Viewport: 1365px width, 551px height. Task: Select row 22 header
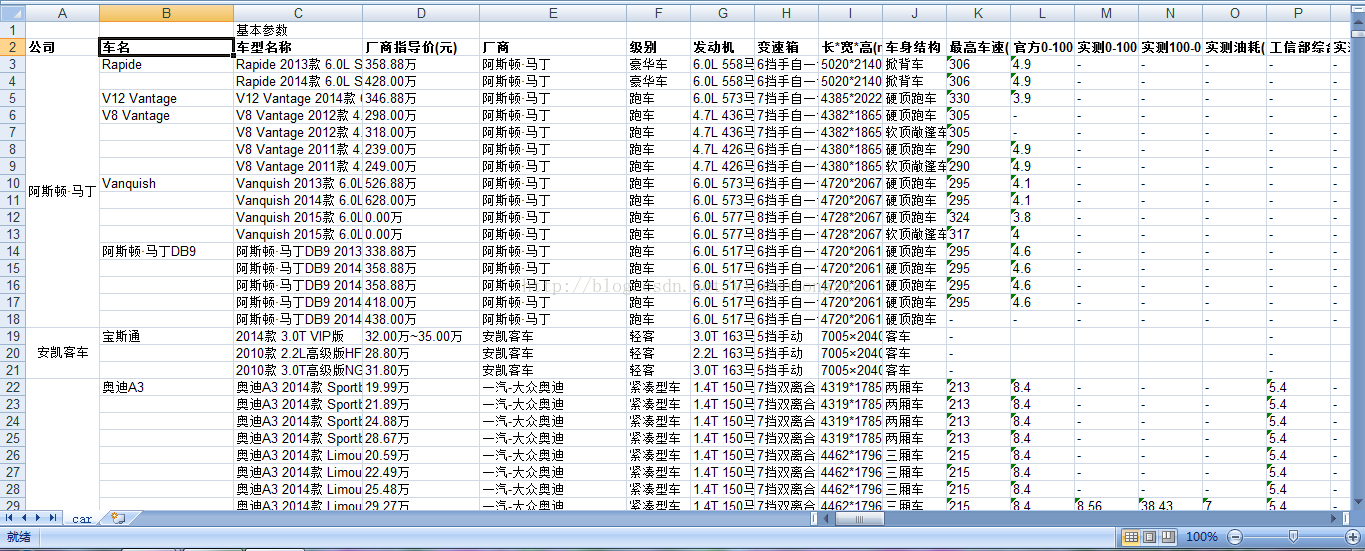coord(13,387)
